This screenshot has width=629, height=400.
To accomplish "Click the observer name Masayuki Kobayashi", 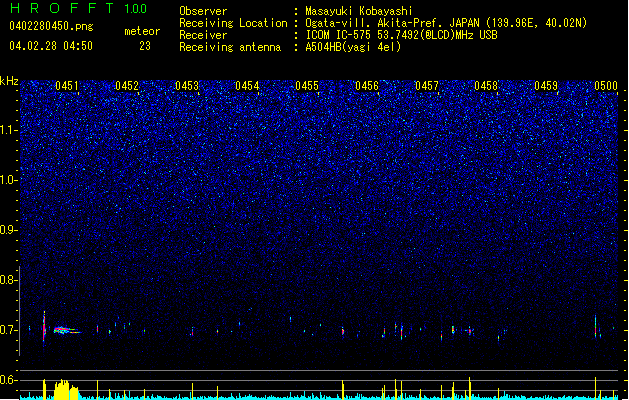I will click(x=359, y=11).
